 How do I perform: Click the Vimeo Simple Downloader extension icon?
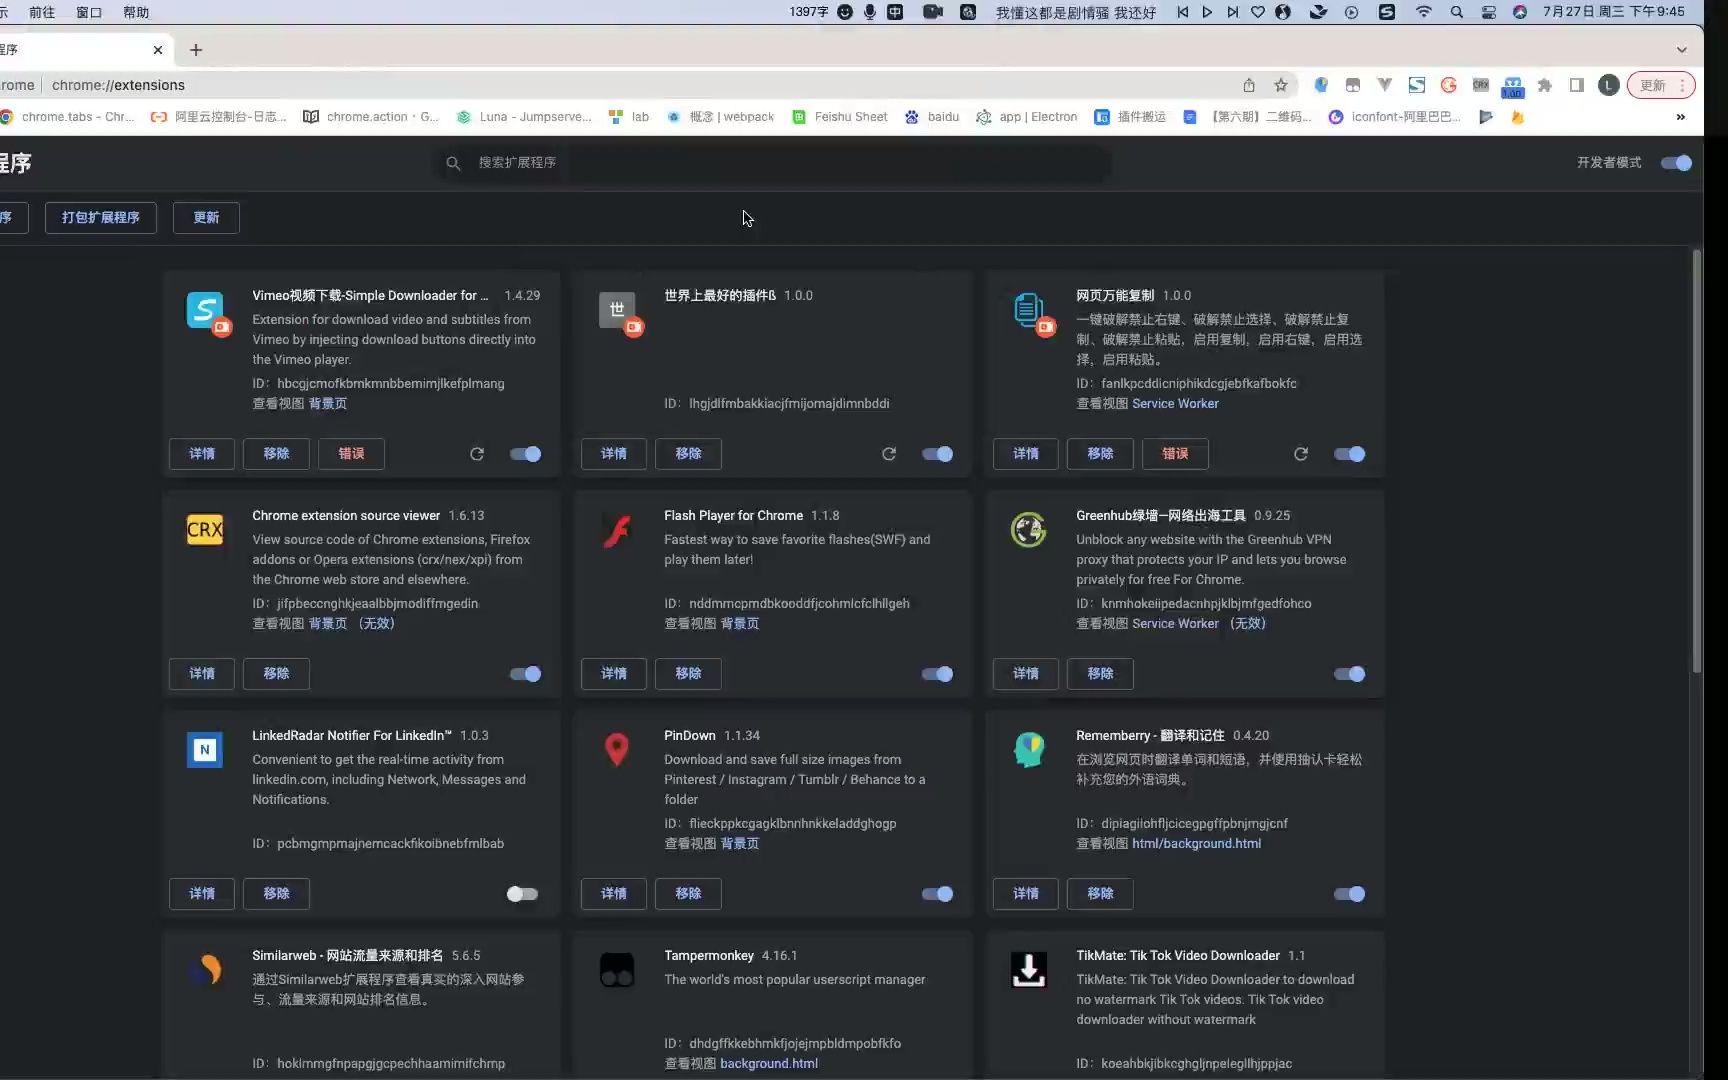[205, 310]
